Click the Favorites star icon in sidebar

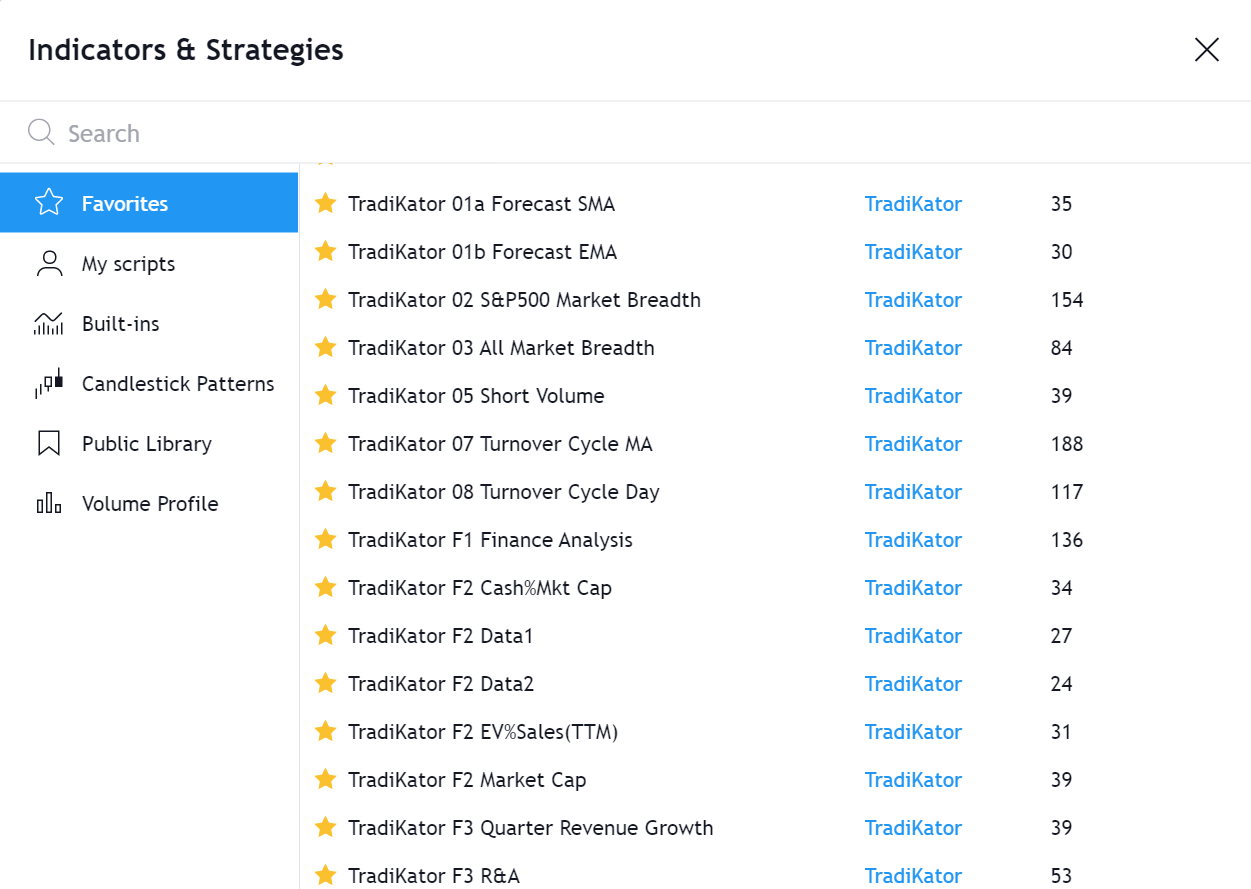tap(48, 203)
